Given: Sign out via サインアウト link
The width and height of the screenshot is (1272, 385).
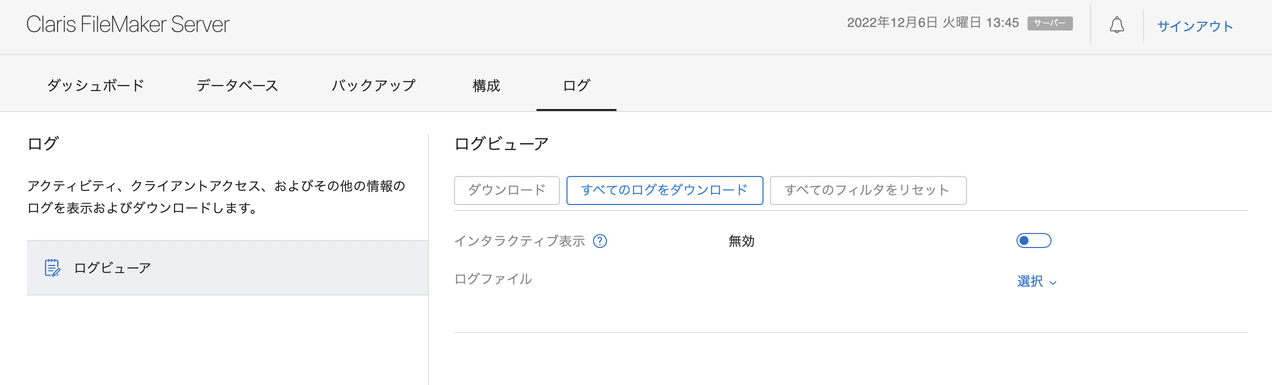Looking at the screenshot, I should pos(1195,27).
